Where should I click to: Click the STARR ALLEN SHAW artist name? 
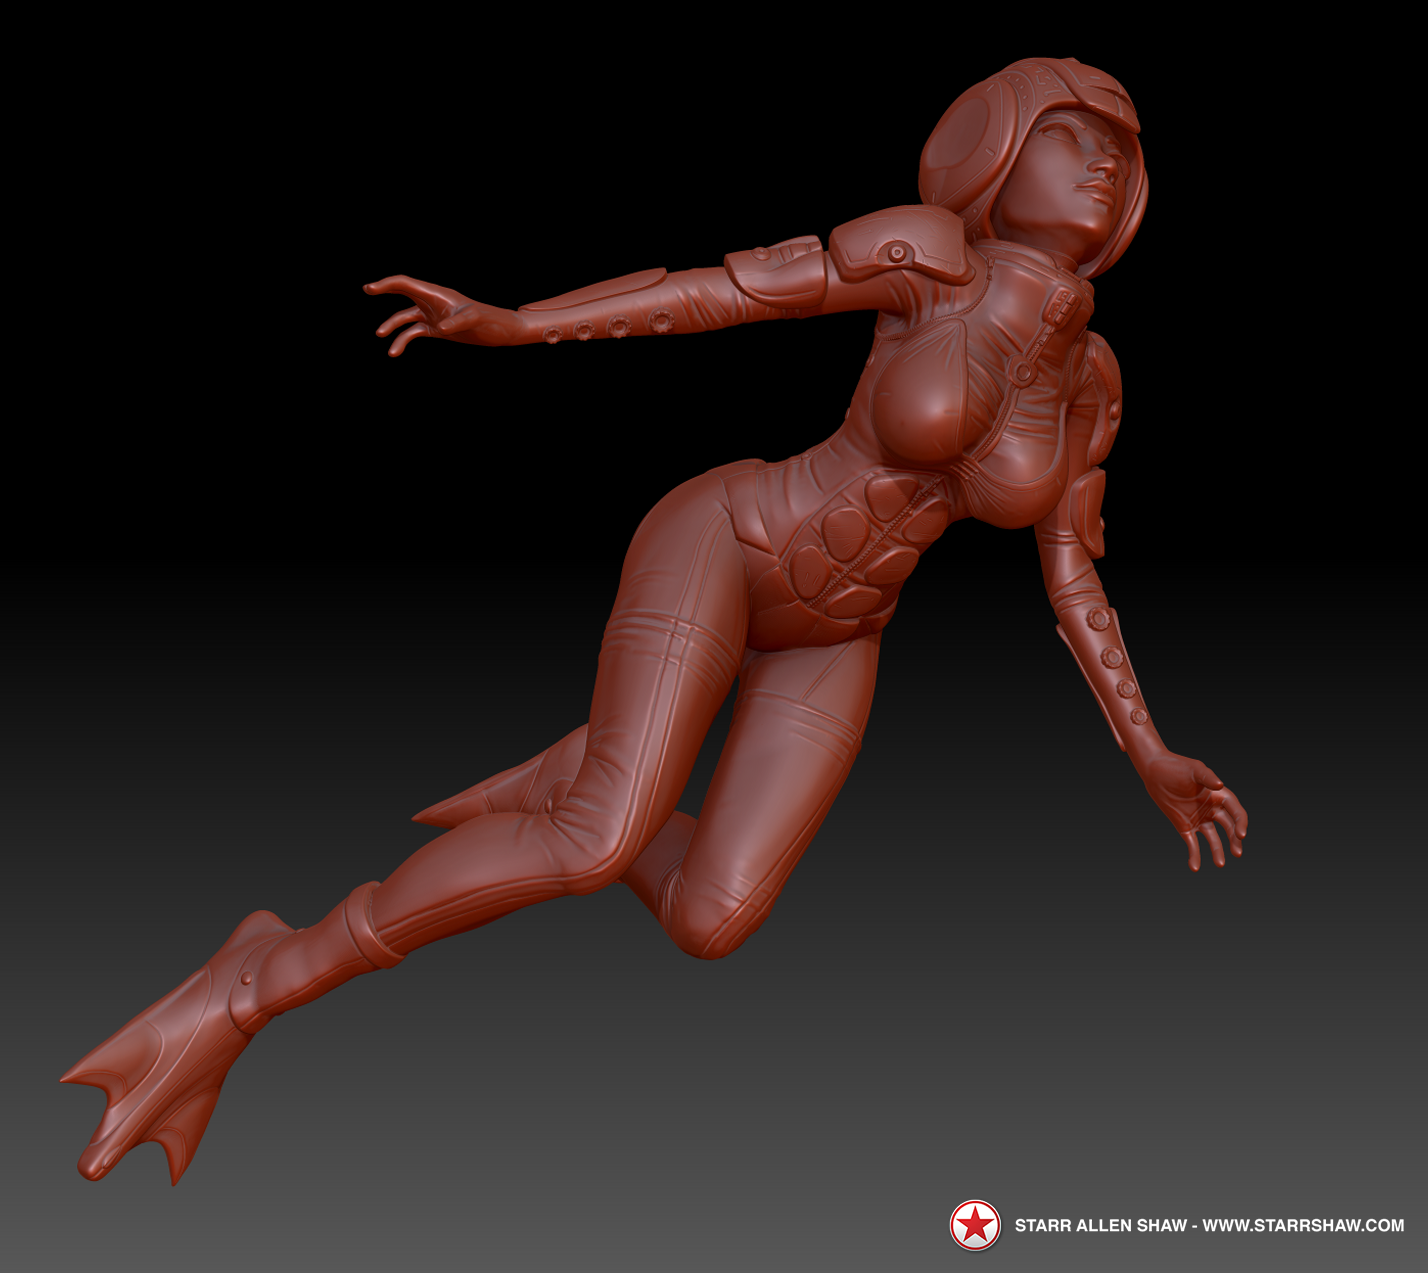[x=1100, y=1225]
